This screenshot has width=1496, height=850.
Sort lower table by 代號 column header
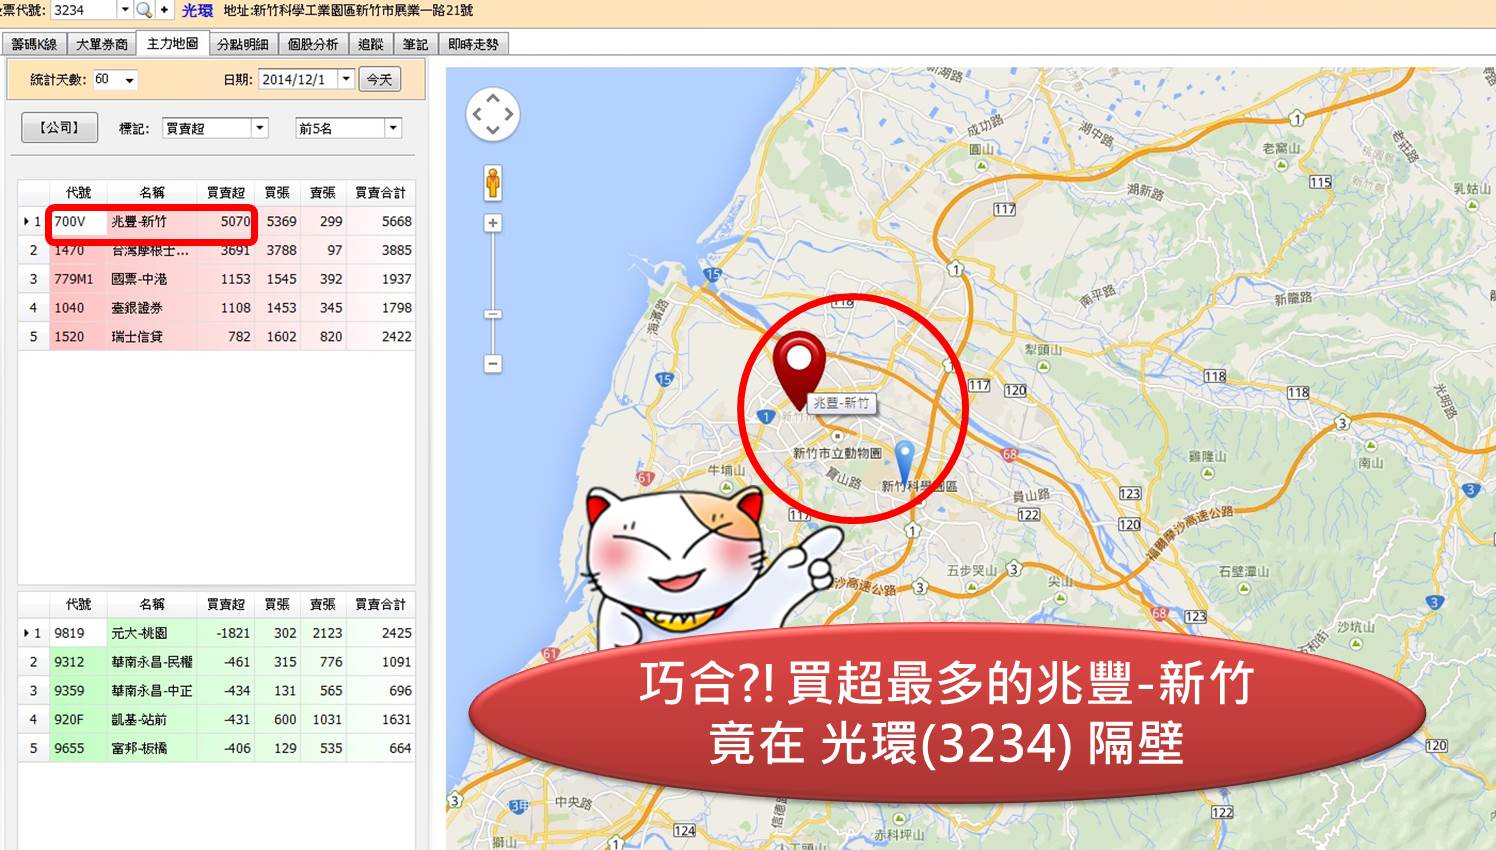pyautogui.click(x=78, y=604)
